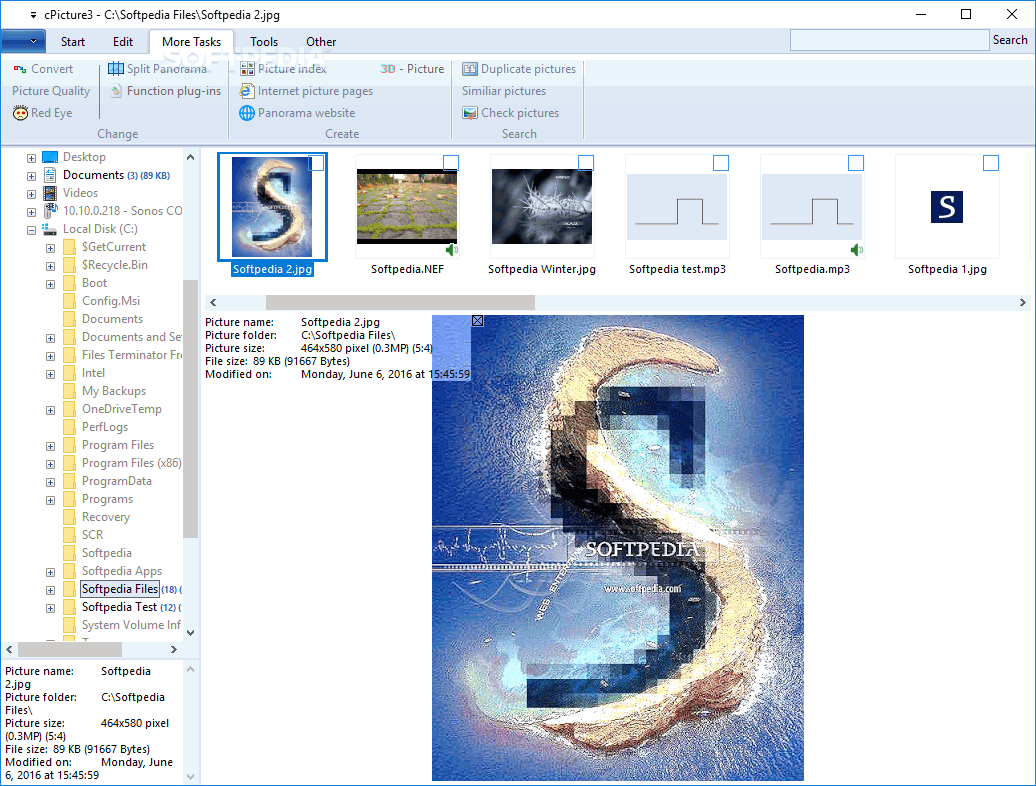Expand the $GetCurrent folder node
This screenshot has width=1036, height=786.
(50, 248)
